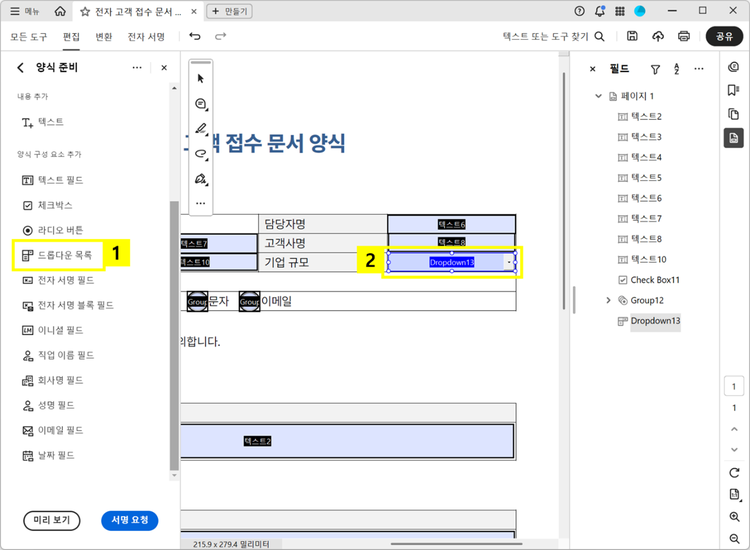Add a 회사명 필드
The width and height of the screenshot is (750, 550).
[x=53, y=380]
